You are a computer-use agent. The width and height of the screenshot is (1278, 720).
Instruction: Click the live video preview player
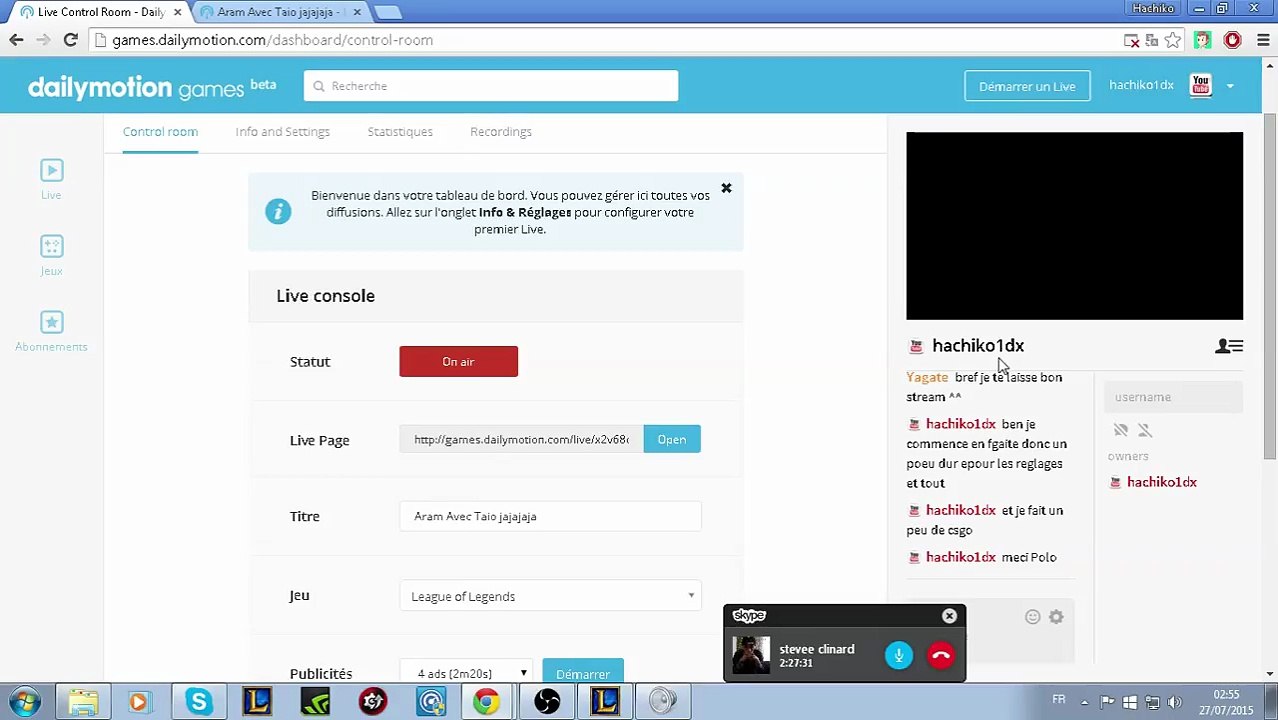(x=1075, y=226)
